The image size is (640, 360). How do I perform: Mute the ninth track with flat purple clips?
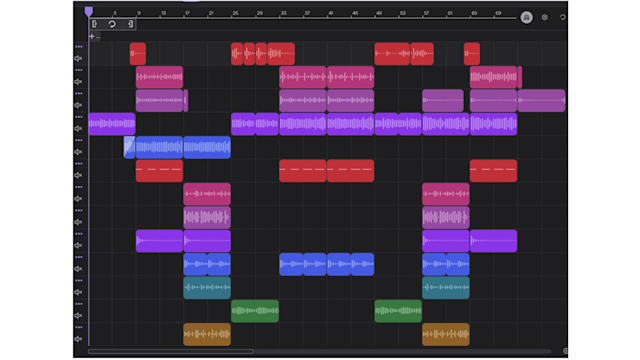[78, 245]
